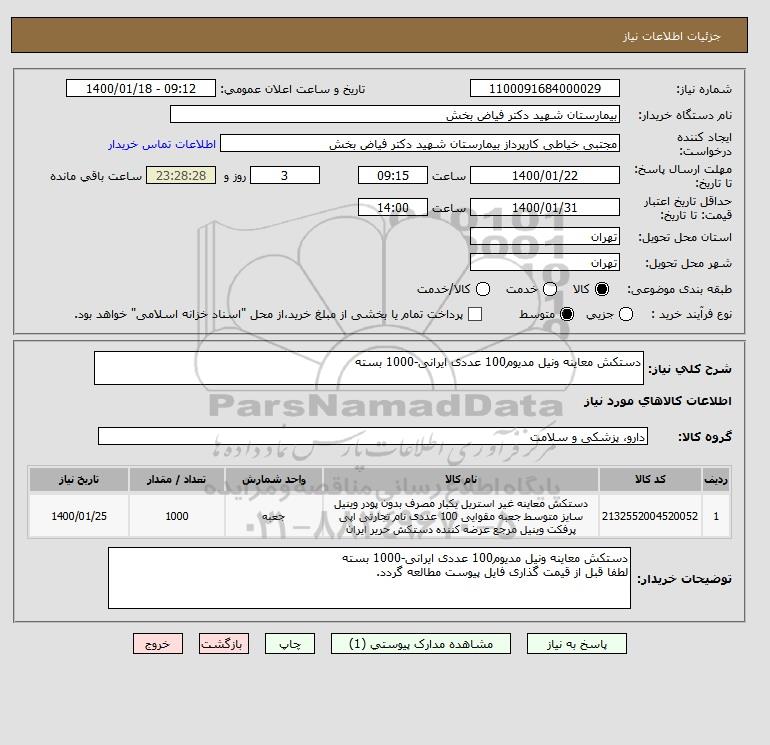Click countdown timer 23:28:28

coord(181,175)
